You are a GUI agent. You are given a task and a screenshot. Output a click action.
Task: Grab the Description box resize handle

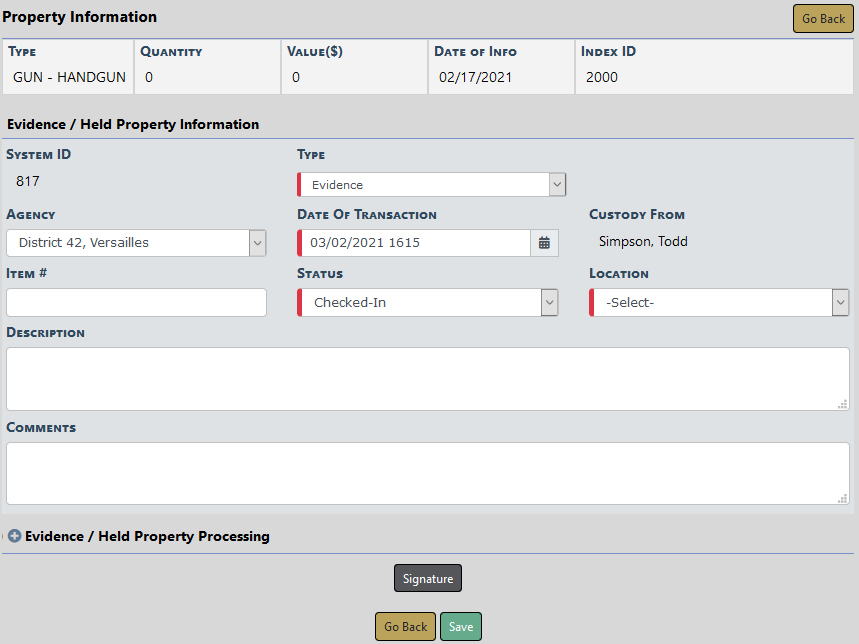pos(843,404)
